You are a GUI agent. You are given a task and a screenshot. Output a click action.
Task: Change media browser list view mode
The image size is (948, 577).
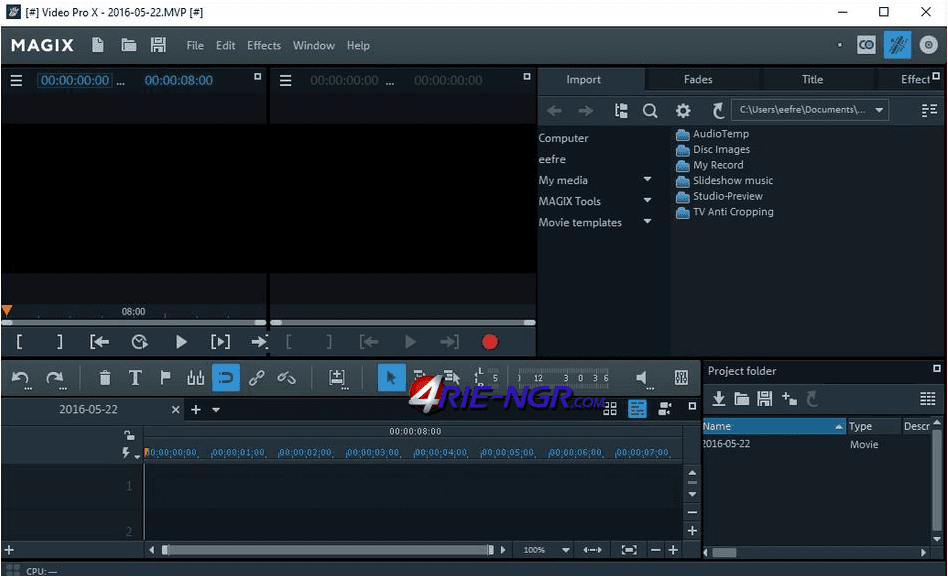pos(929,110)
